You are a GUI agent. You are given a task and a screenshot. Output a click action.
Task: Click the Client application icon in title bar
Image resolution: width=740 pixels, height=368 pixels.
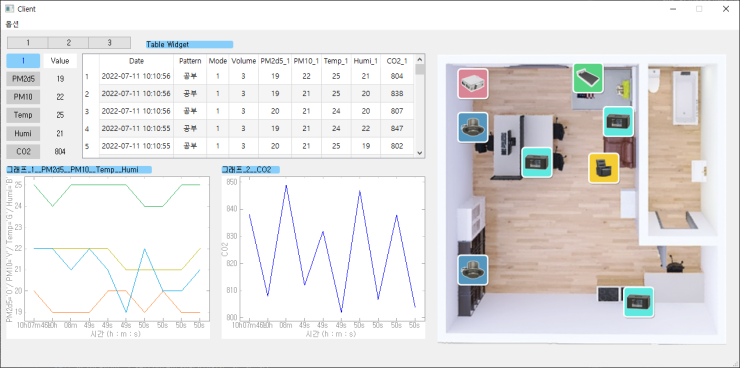tap(9, 8)
